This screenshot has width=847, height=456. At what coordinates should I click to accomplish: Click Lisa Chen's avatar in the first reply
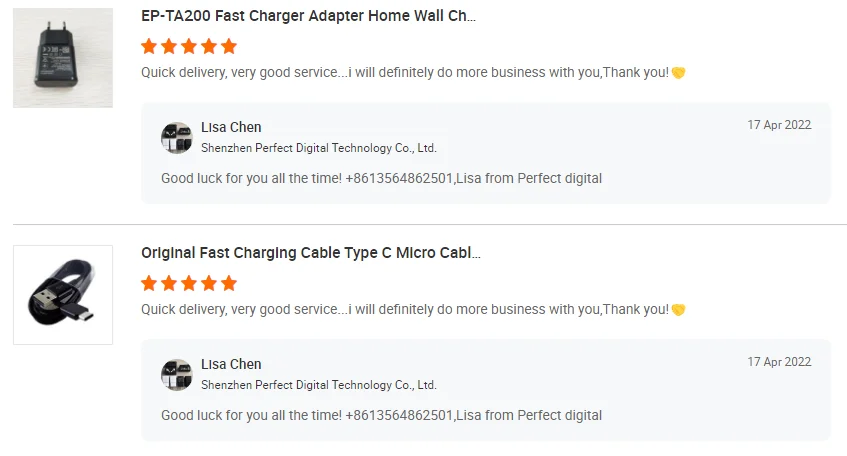pyautogui.click(x=177, y=138)
